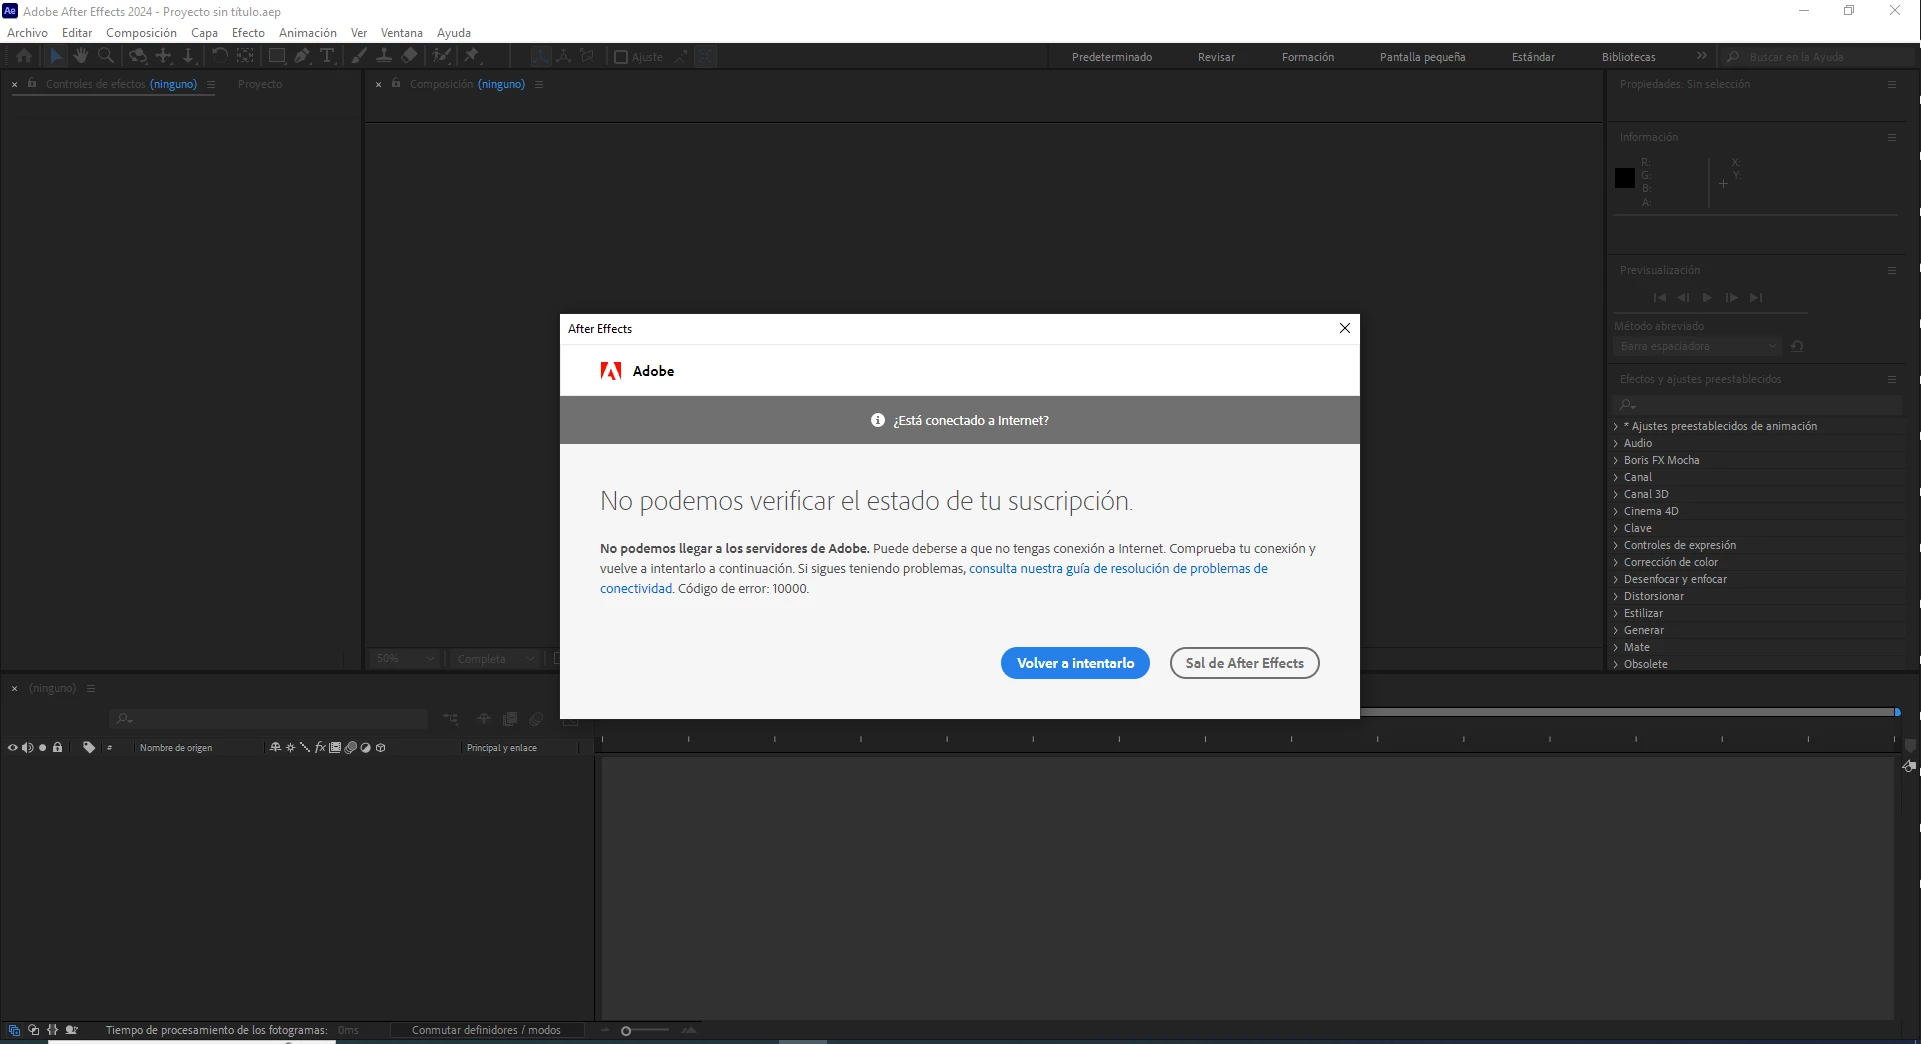Click the timeline zoom slider handle

pyautogui.click(x=626, y=1031)
